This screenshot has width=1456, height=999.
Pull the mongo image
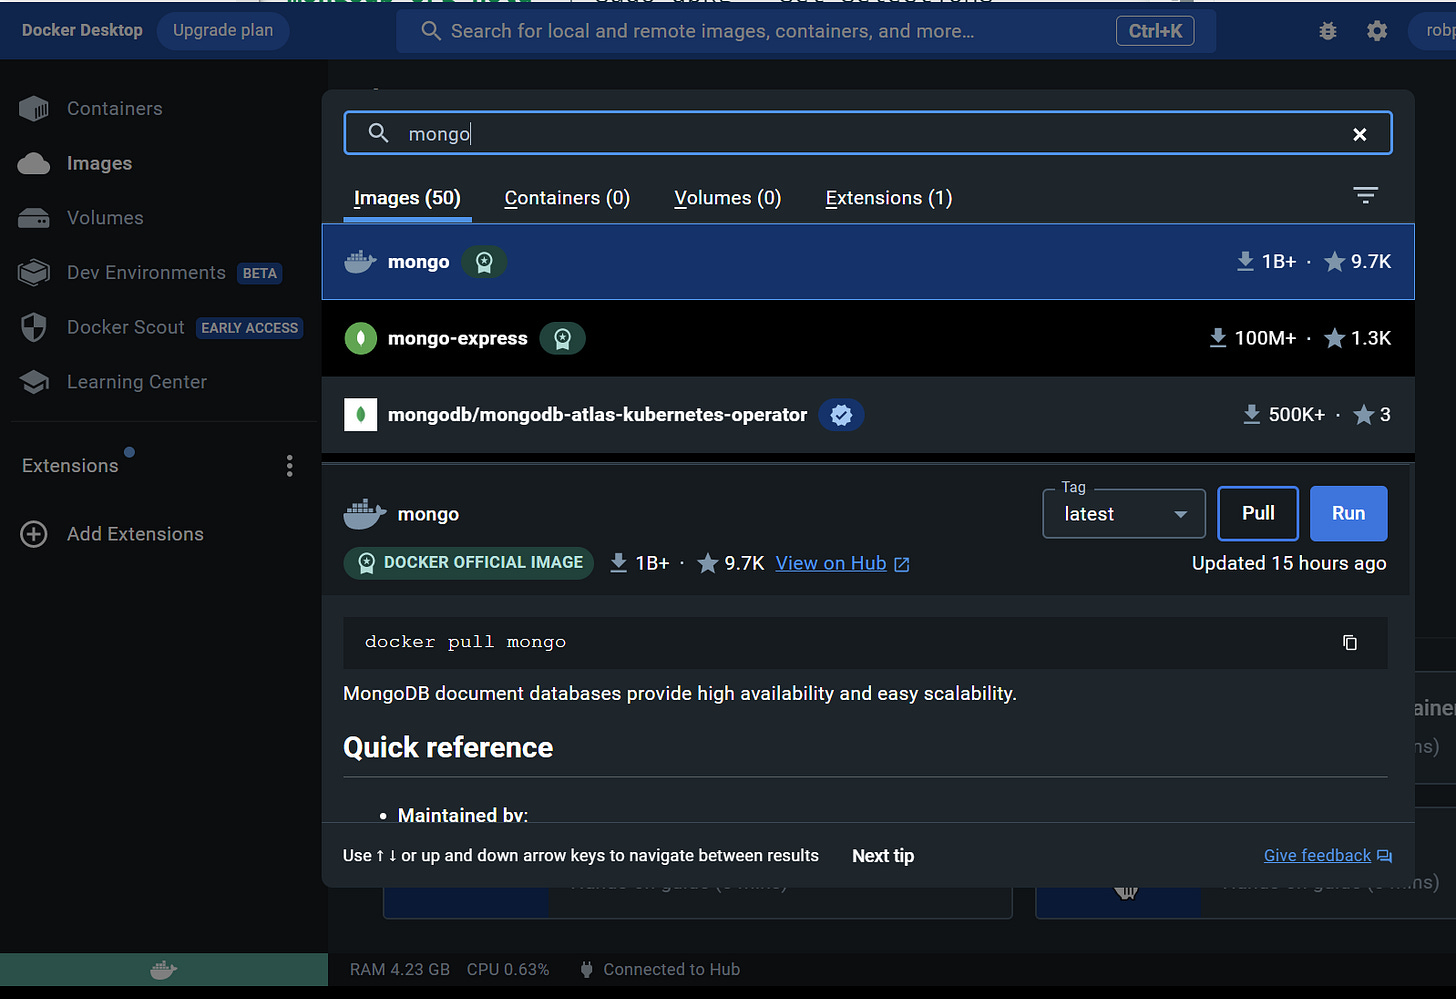1258,513
